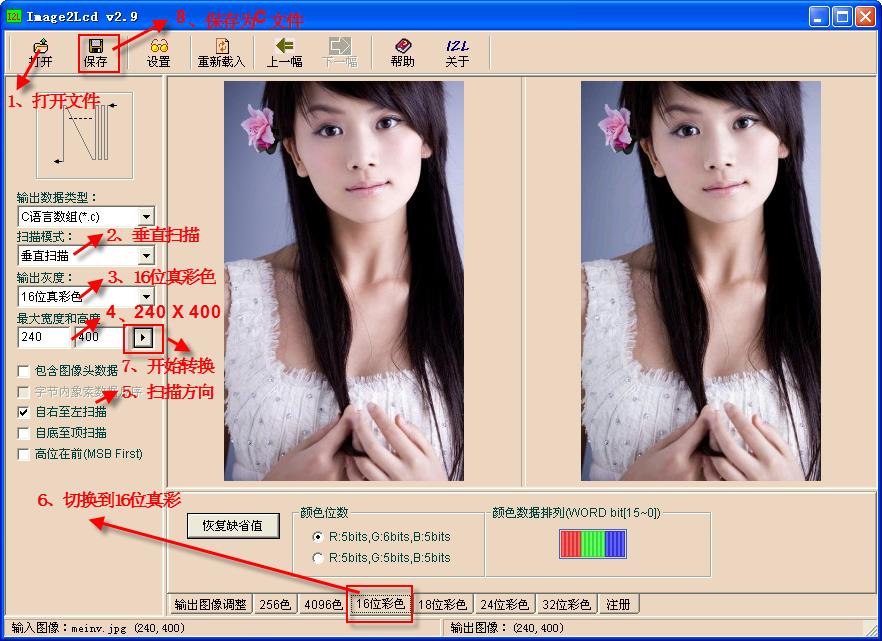Open the 输出图像调整 tab

pos(210,604)
